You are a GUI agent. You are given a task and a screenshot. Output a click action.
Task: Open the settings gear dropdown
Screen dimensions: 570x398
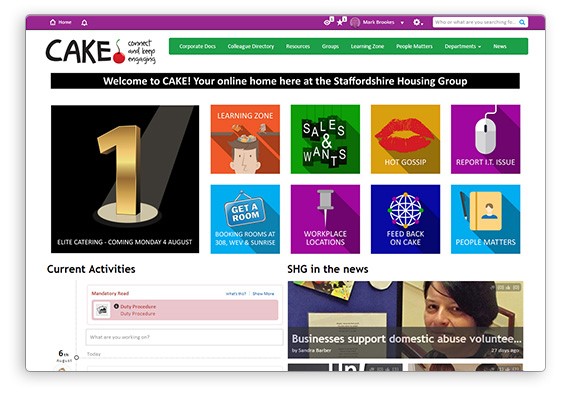pyautogui.click(x=418, y=22)
